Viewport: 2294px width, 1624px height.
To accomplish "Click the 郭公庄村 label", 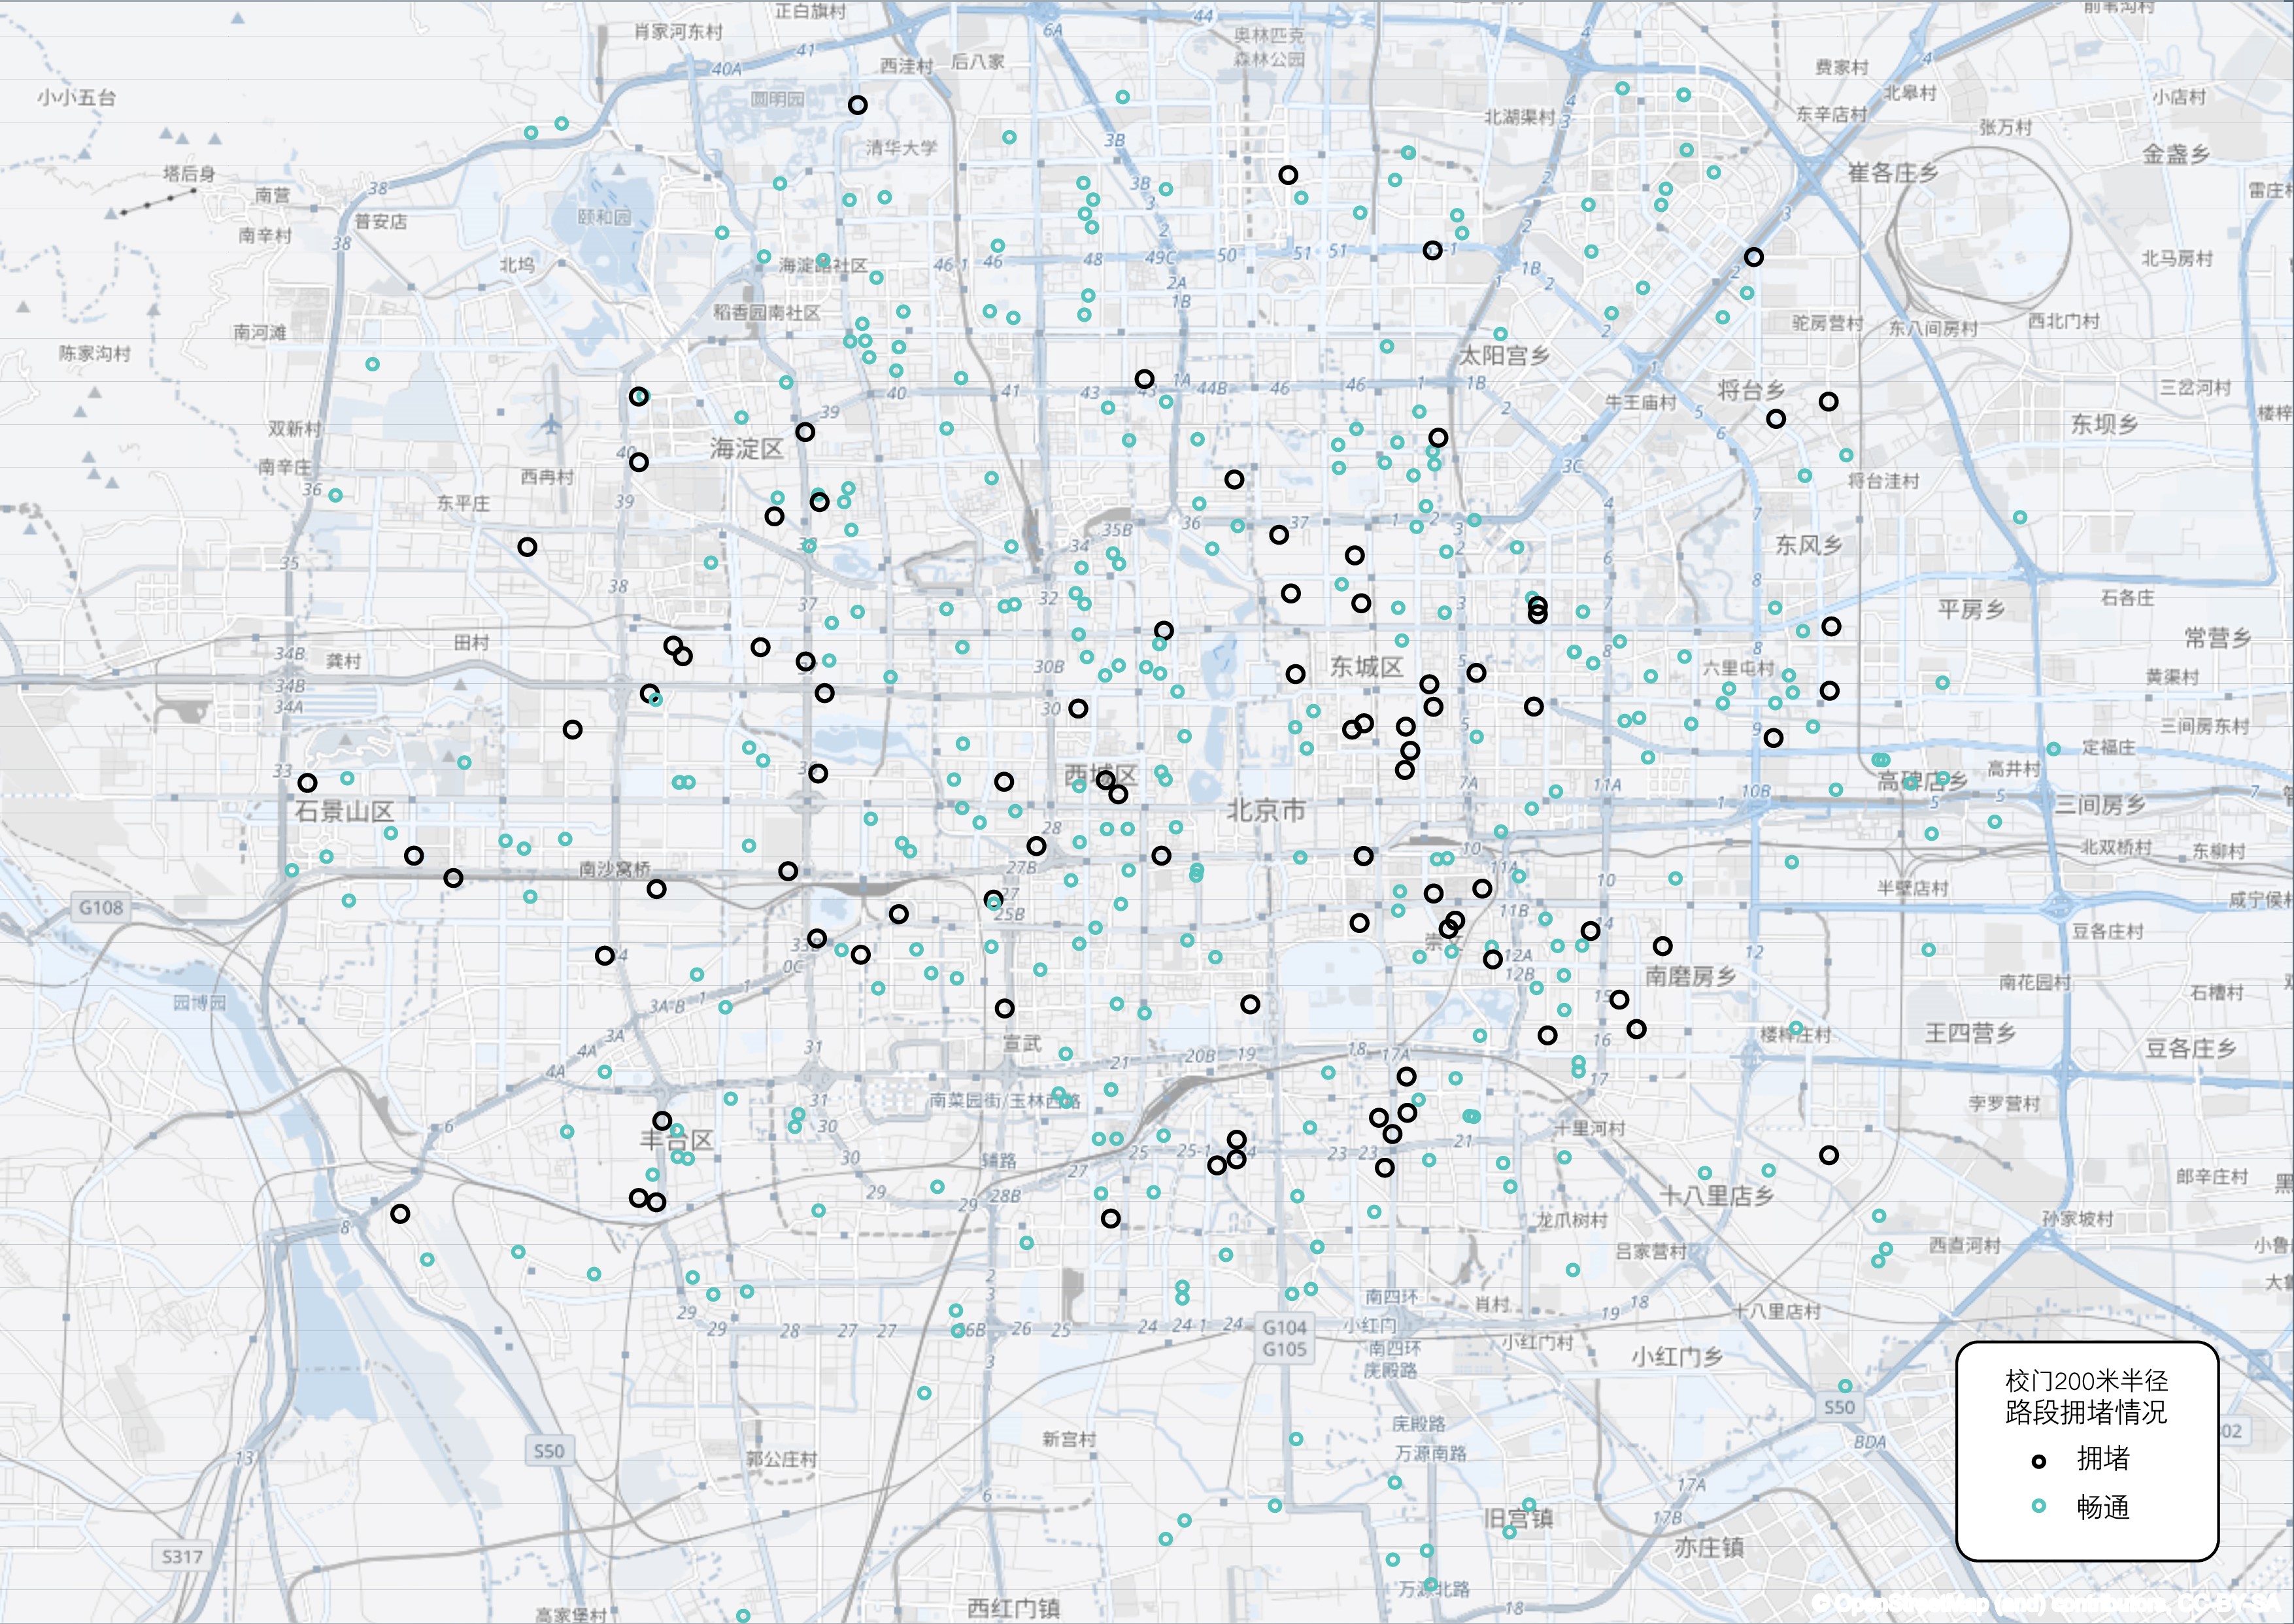I will point(782,1459).
